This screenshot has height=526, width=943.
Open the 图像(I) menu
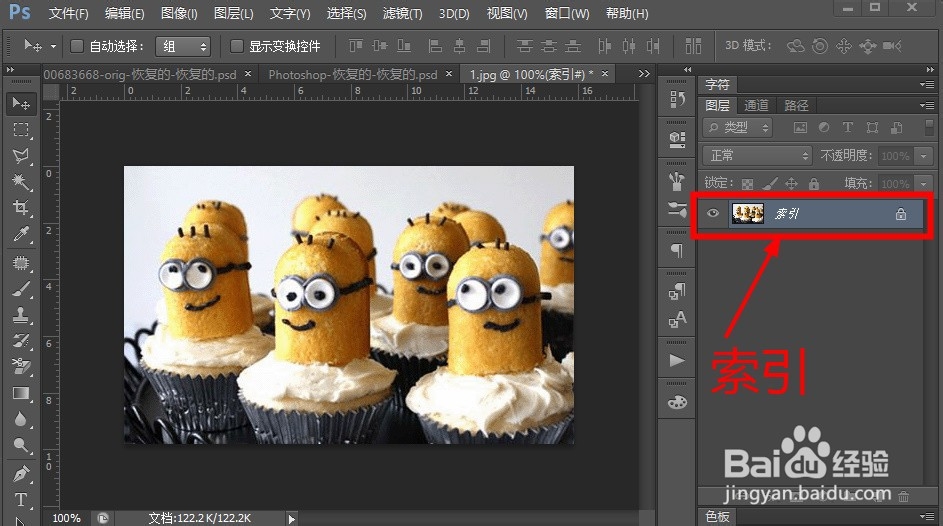tap(179, 13)
